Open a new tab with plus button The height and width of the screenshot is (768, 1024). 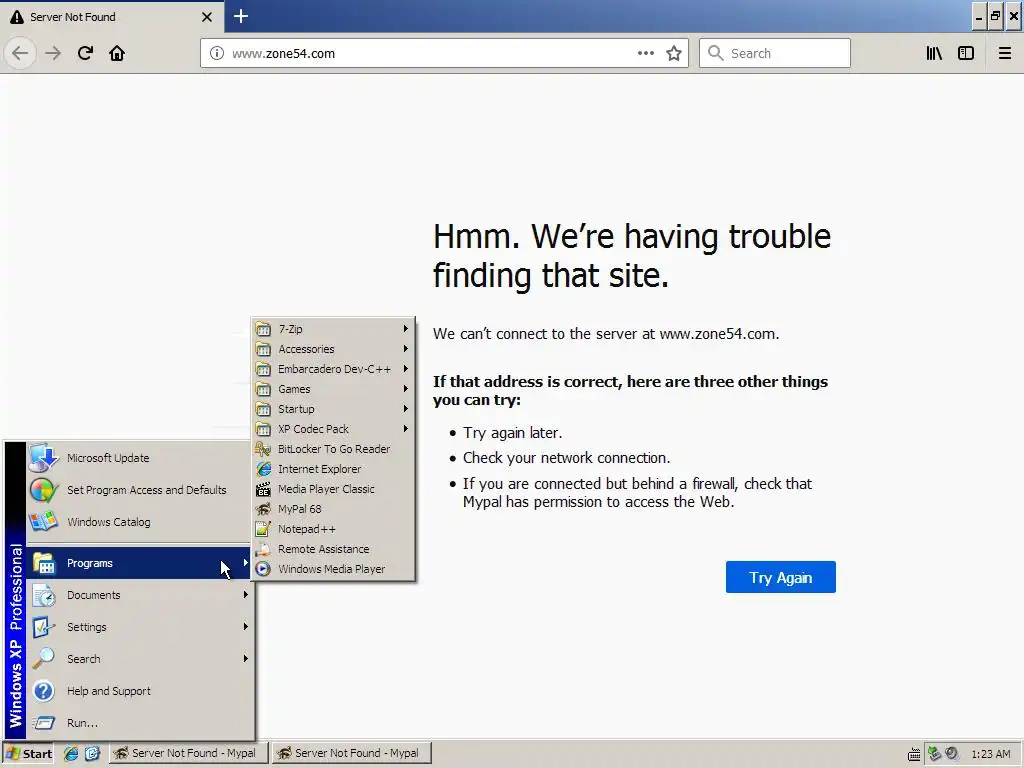(241, 16)
